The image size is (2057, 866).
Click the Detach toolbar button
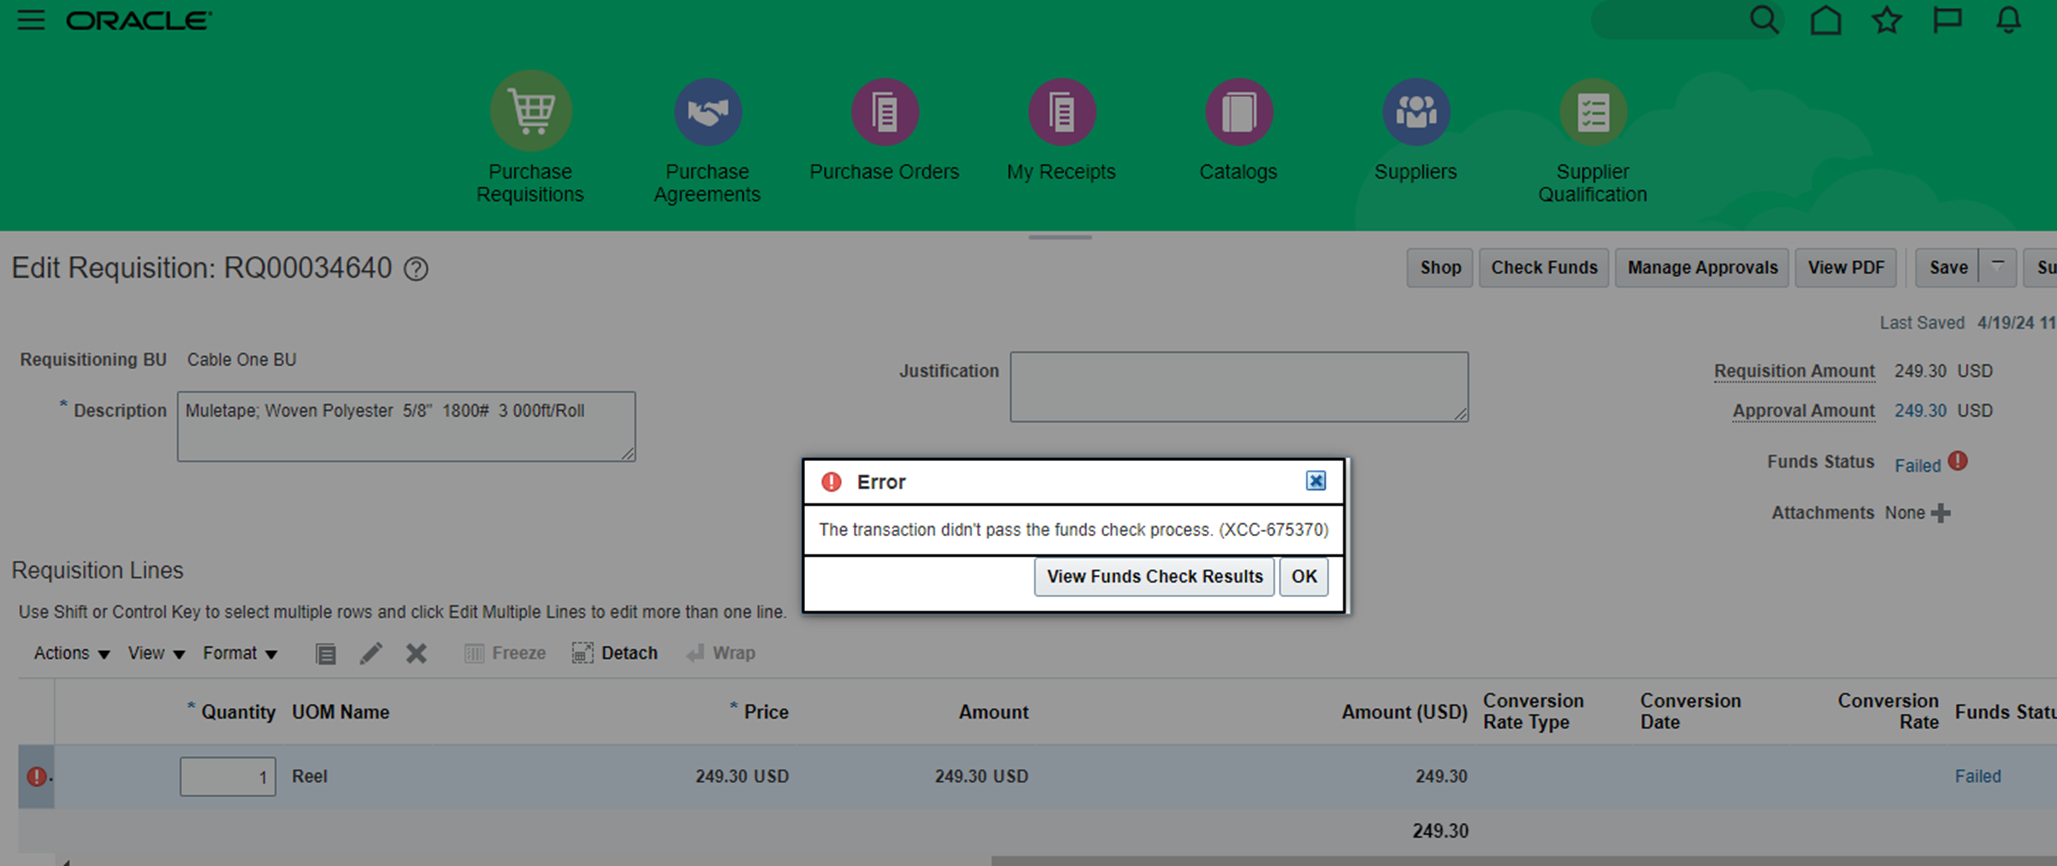615,653
